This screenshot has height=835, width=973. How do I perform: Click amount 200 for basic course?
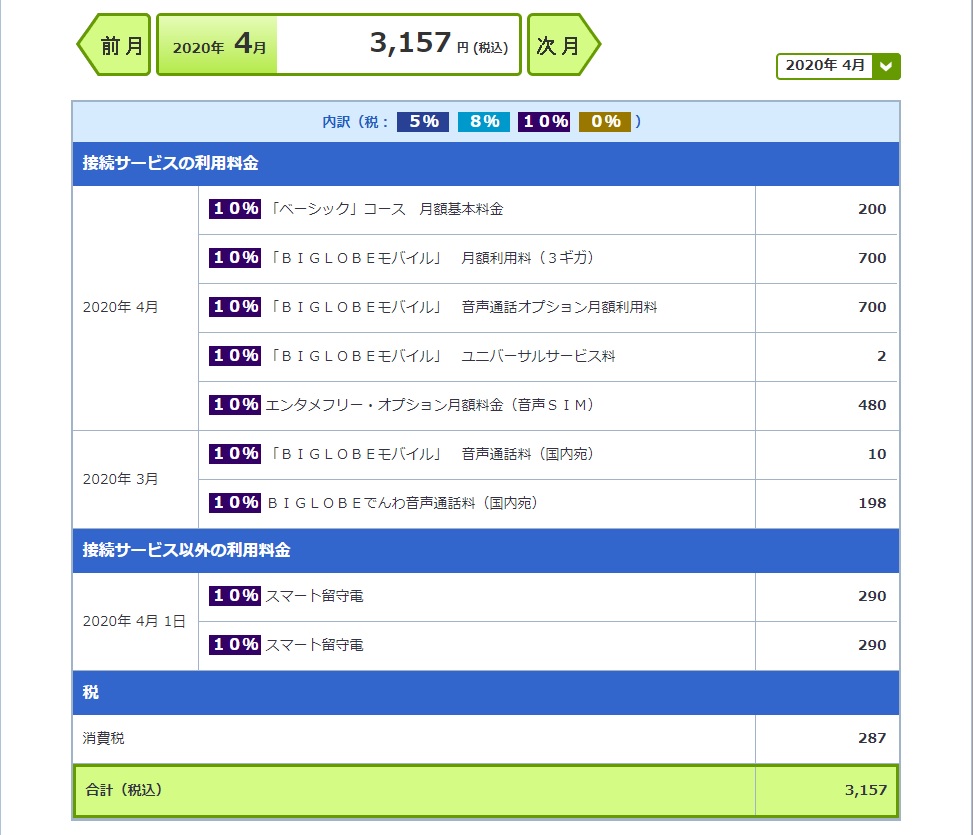872,210
